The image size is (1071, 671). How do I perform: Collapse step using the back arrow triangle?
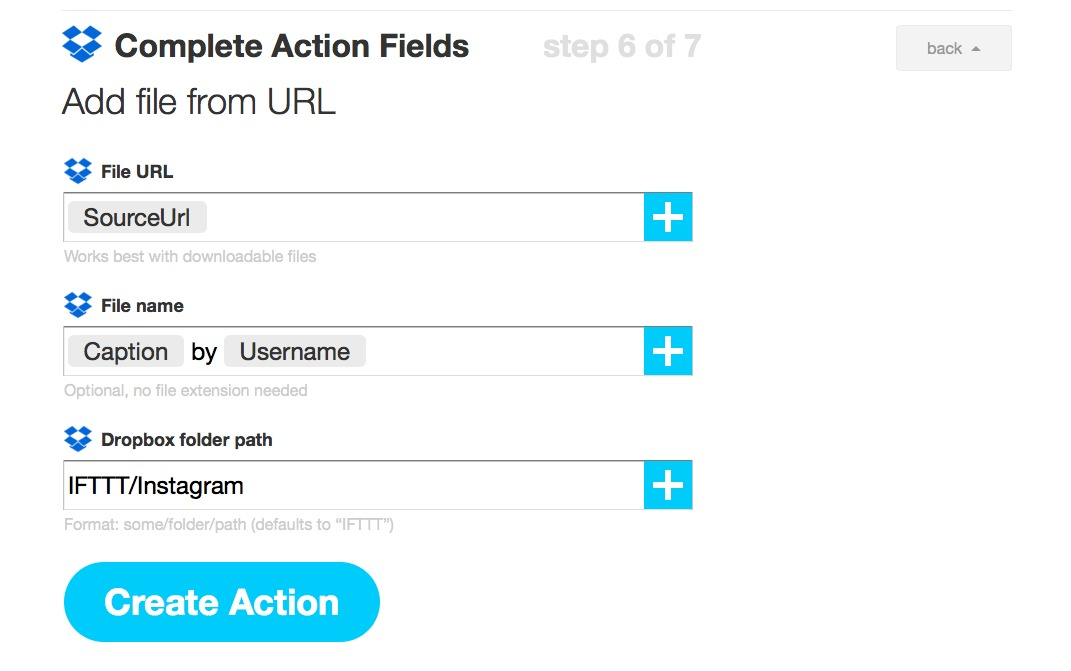pyautogui.click(x=976, y=49)
